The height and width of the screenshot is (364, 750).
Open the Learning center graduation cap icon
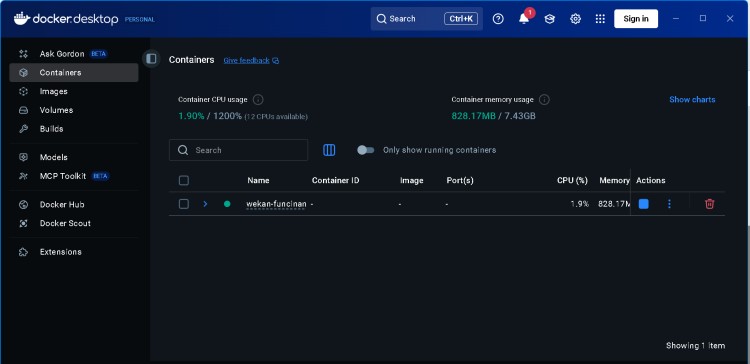(550, 19)
